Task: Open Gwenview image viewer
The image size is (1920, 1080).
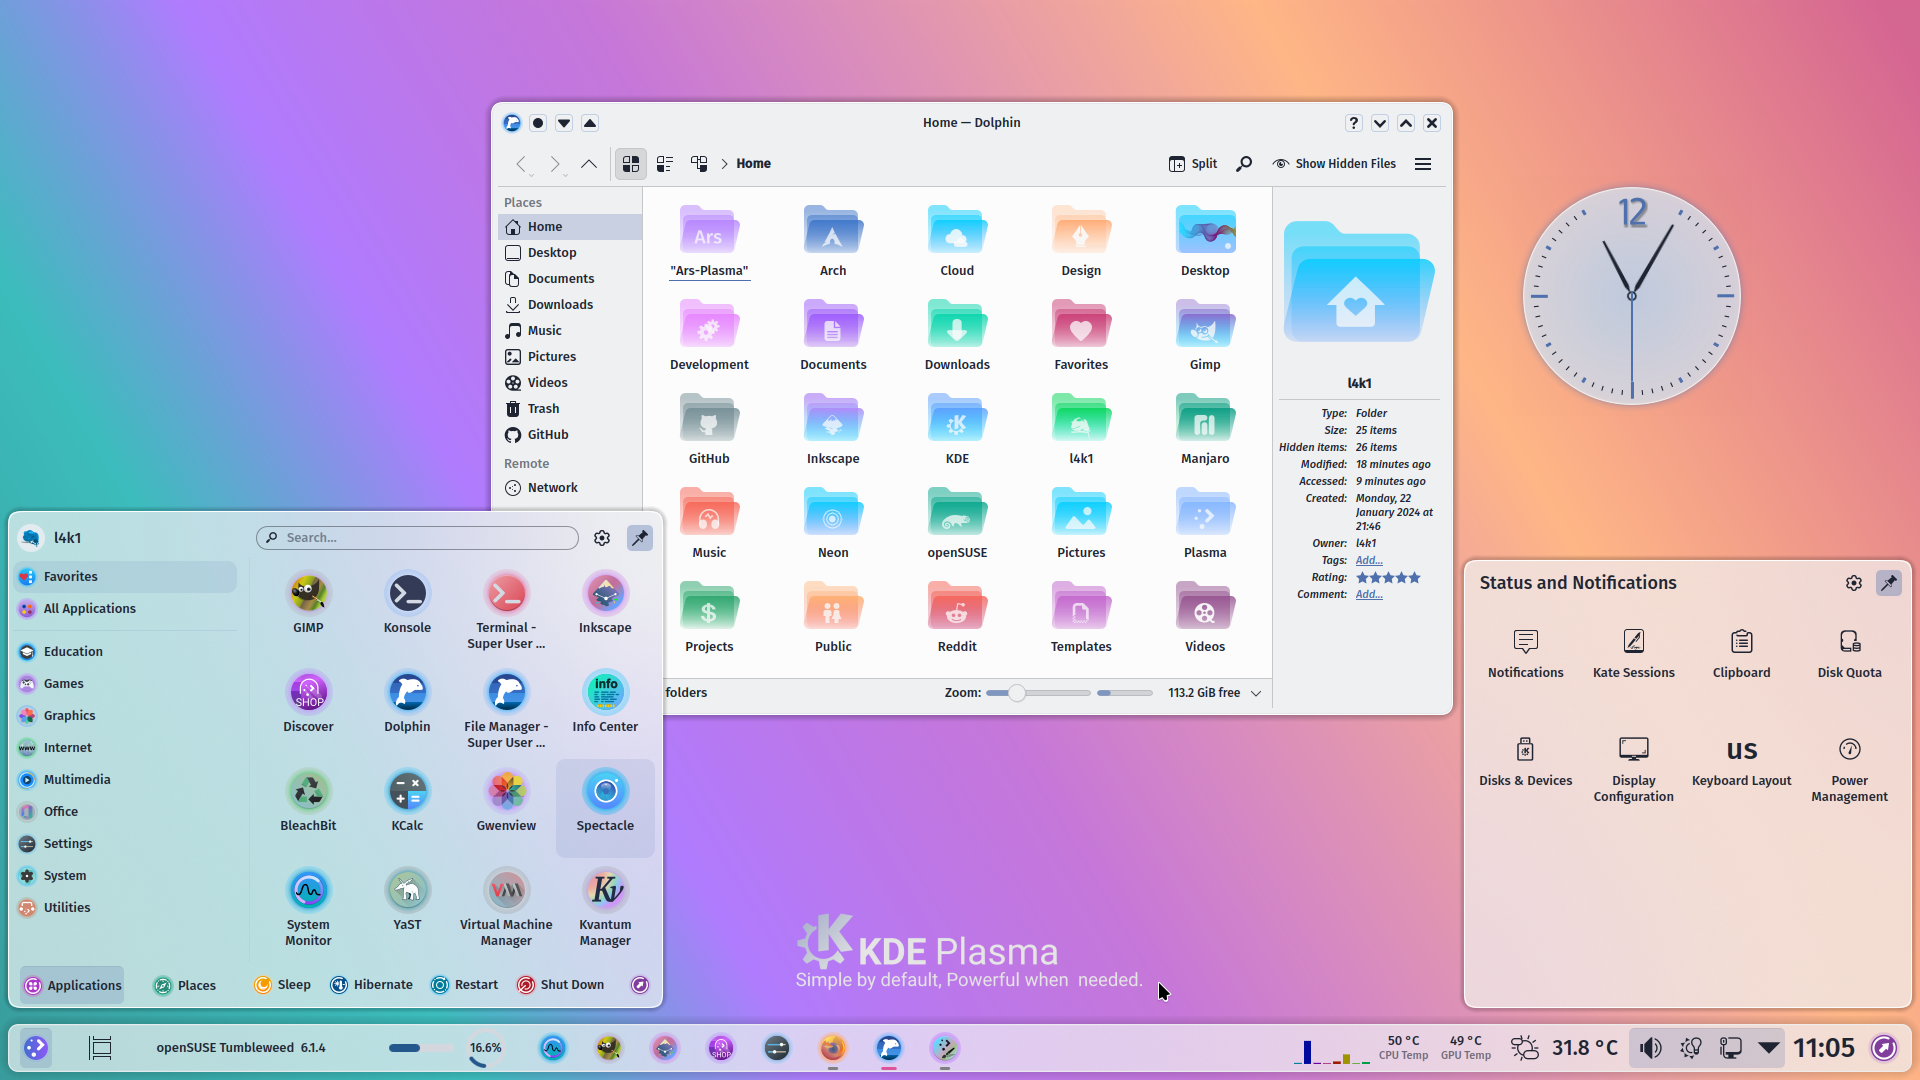Action: 506,801
